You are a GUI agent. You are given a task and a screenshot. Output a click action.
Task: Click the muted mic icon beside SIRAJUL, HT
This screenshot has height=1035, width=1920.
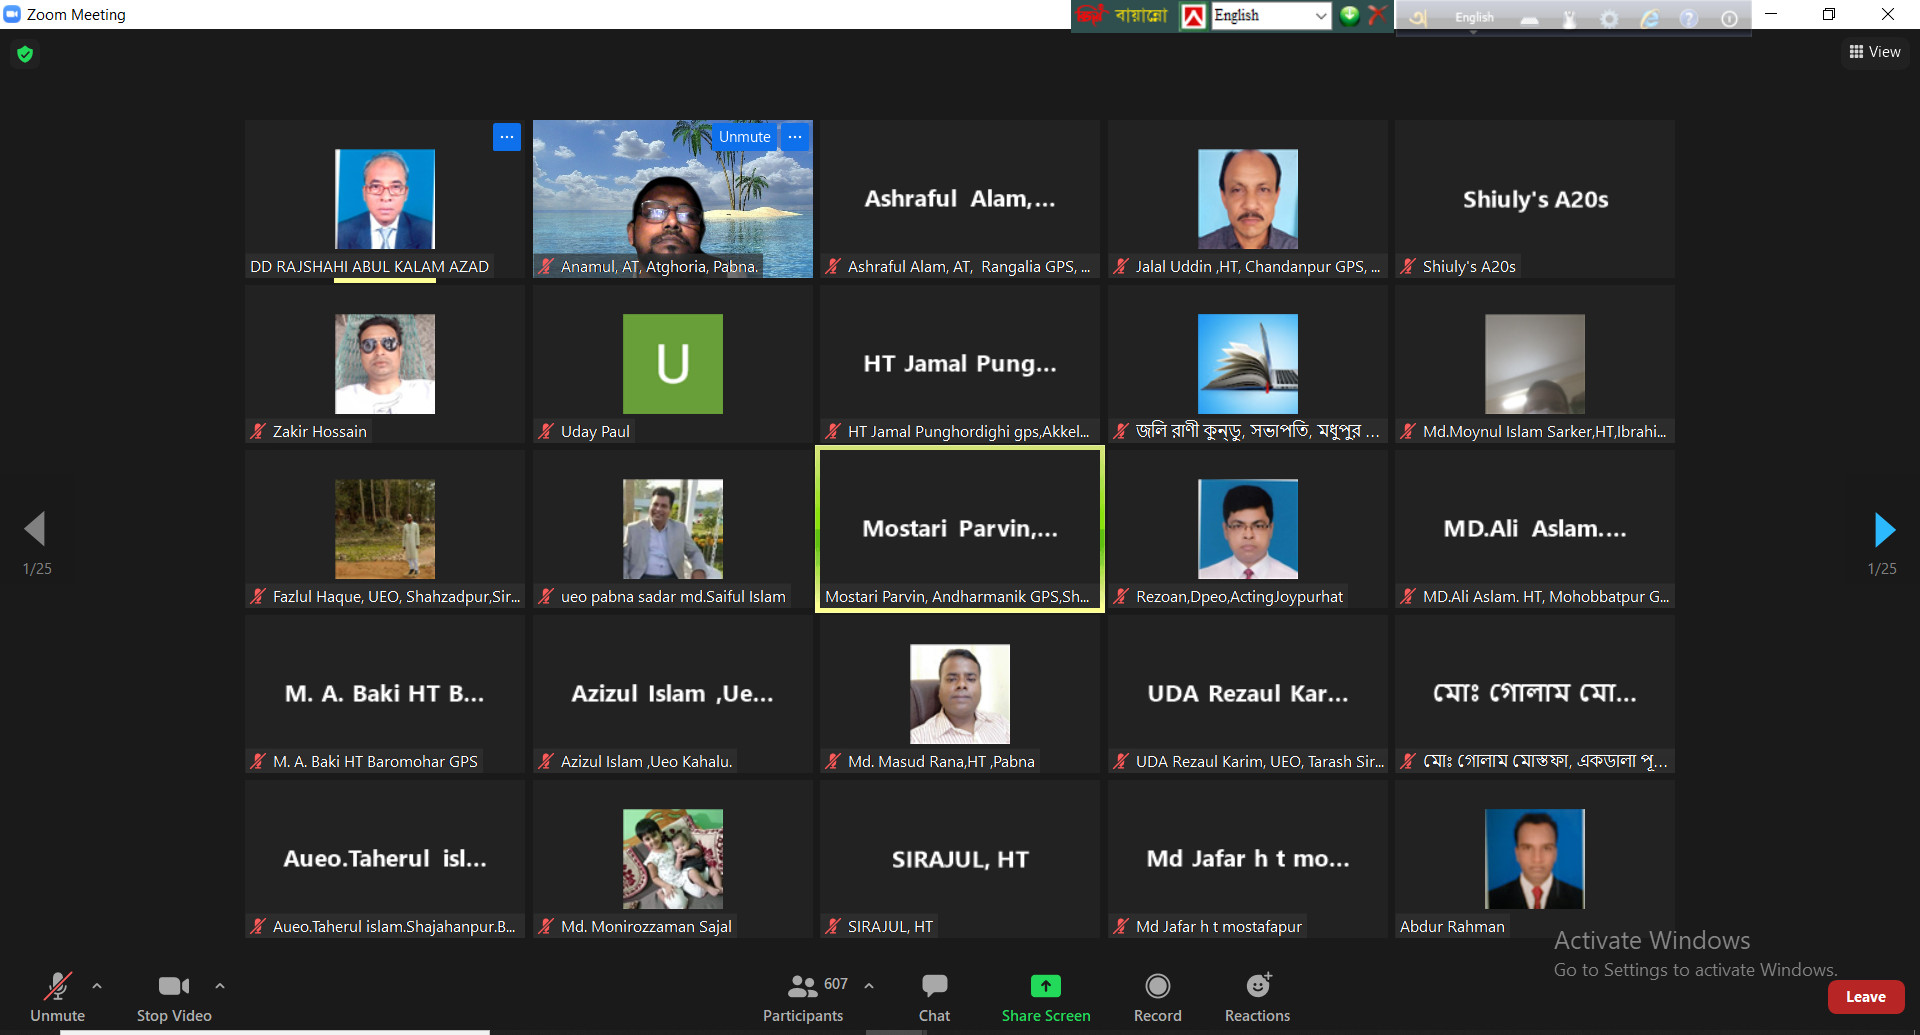[x=833, y=926]
